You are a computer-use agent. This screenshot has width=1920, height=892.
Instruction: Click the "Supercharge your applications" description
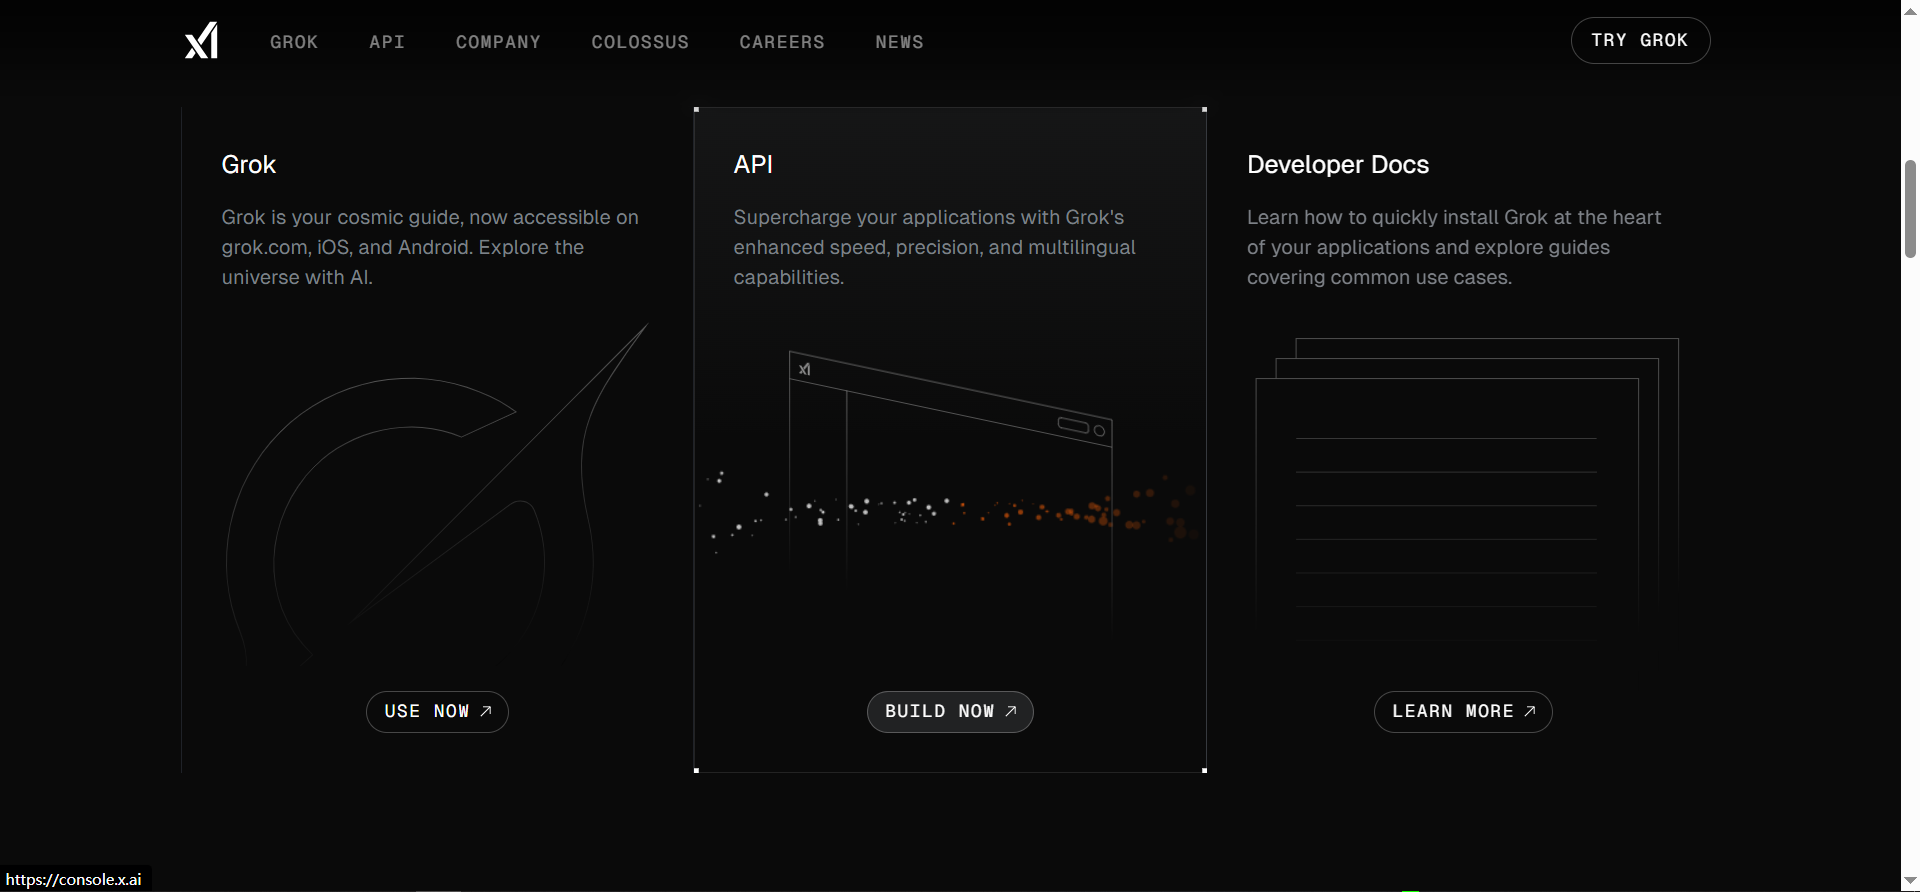coord(934,247)
